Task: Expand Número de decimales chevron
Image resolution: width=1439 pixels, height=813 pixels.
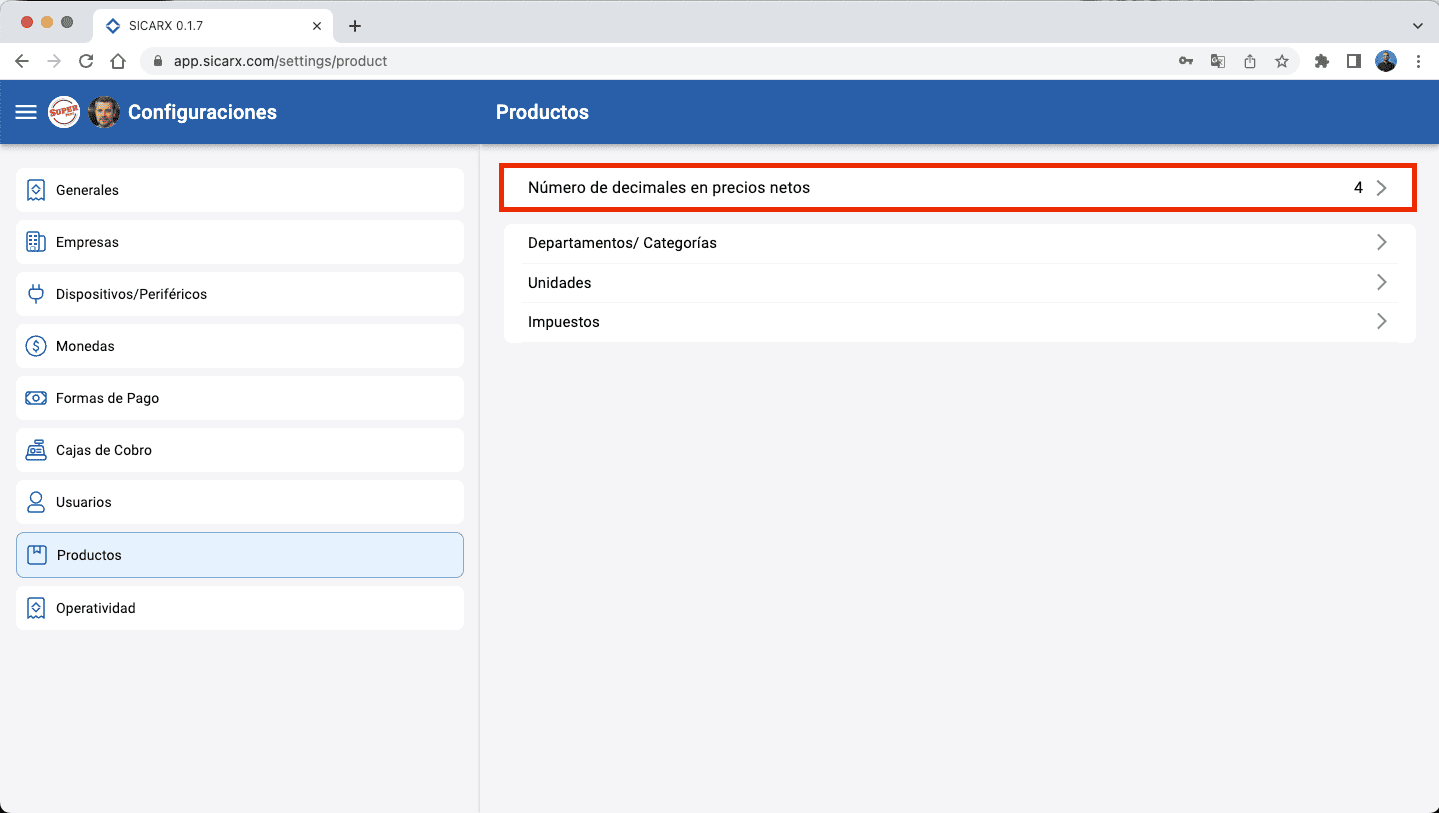Action: pyautogui.click(x=1381, y=188)
